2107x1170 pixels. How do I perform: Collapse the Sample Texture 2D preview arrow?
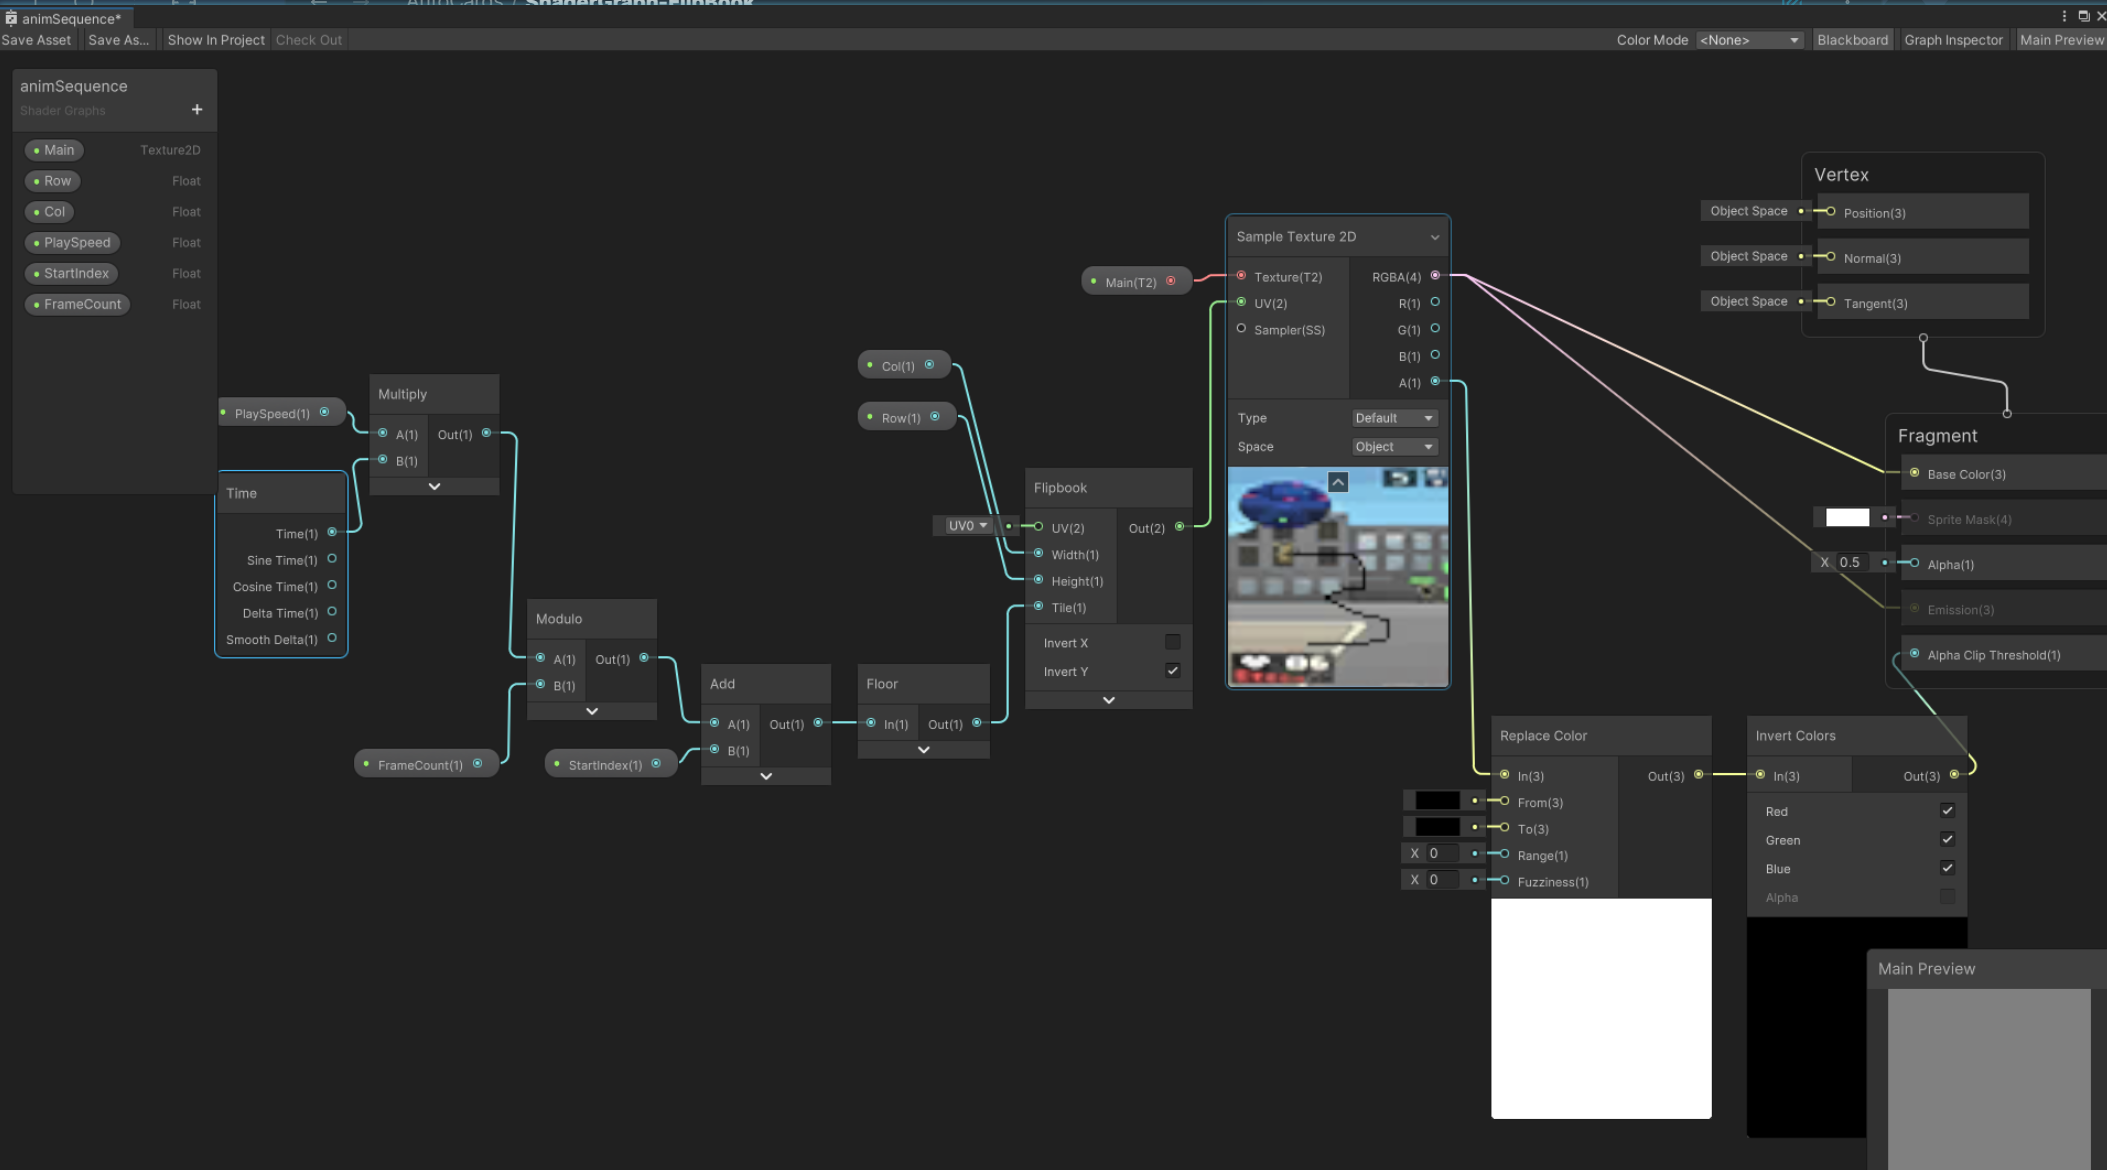tap(1338, 483)
